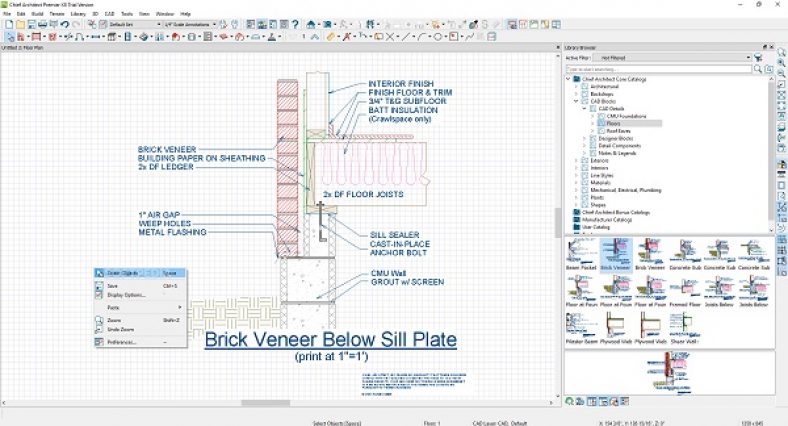Click the blue house camera view icon

point(311,24)
